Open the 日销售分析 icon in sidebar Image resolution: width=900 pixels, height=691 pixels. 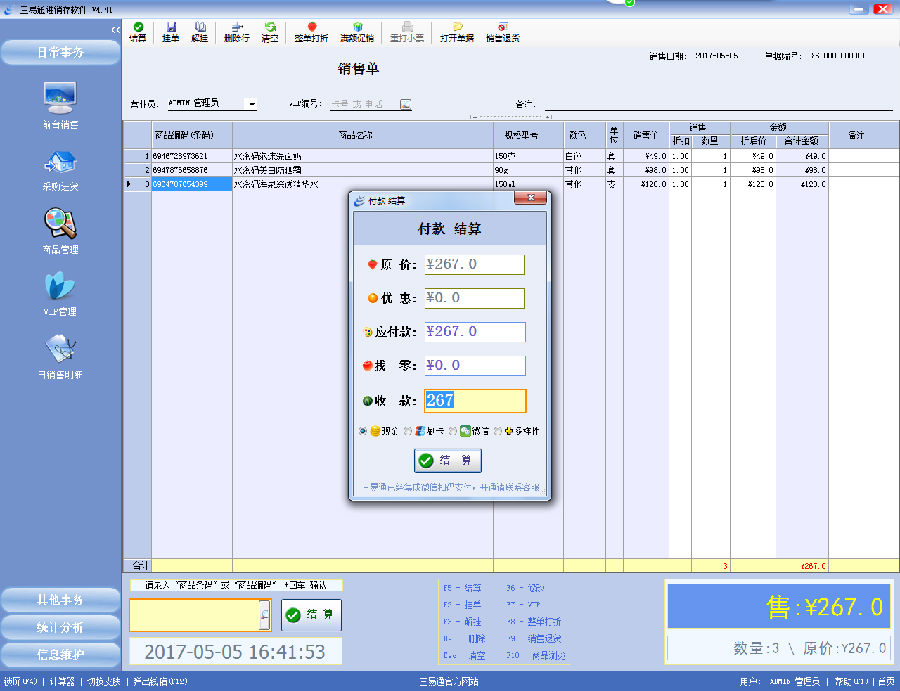pos(60,349)
